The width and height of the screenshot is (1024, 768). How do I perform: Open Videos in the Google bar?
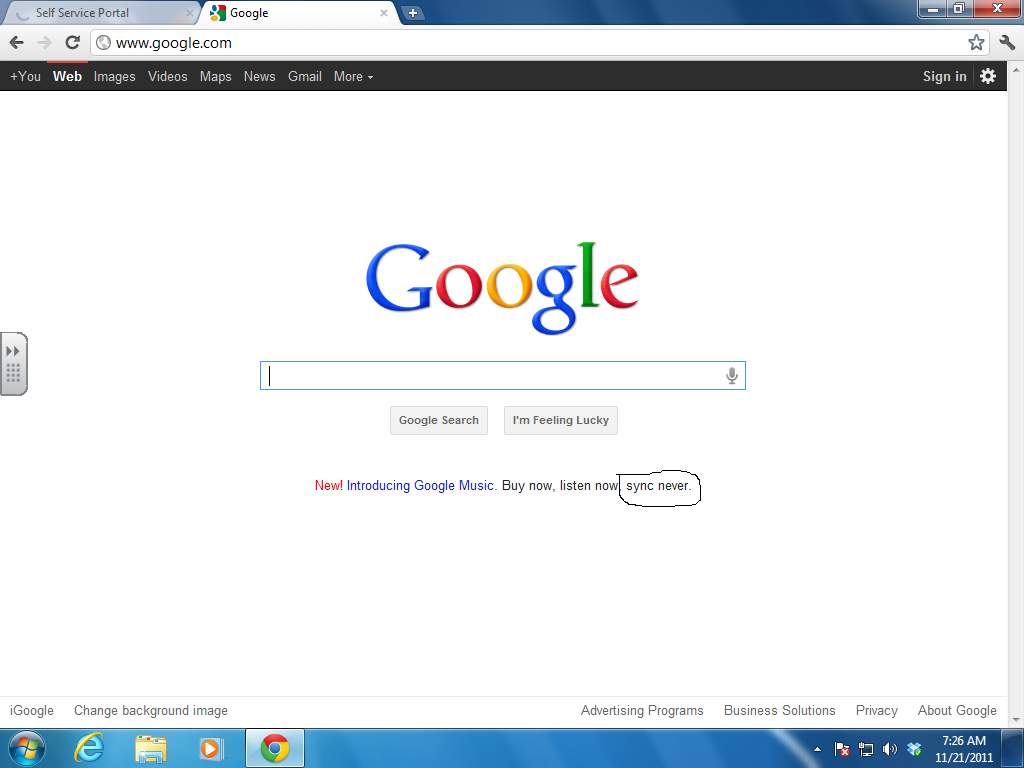[x=167, y=76]
